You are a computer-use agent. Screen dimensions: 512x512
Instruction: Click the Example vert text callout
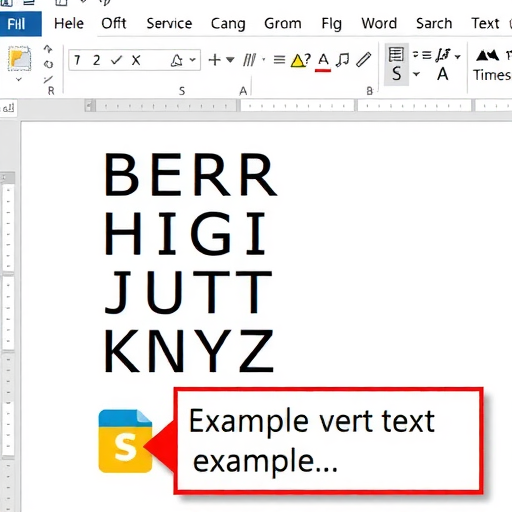(328, 441)
